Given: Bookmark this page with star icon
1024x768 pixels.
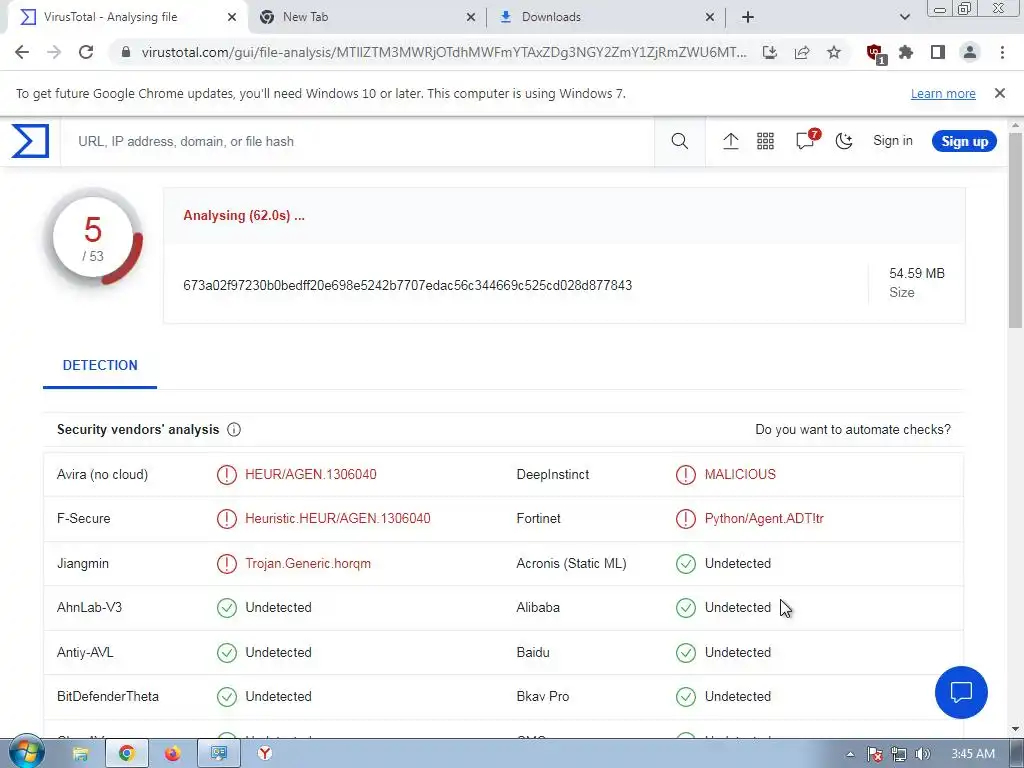Looking at the screenshot, I should [834, 52].
